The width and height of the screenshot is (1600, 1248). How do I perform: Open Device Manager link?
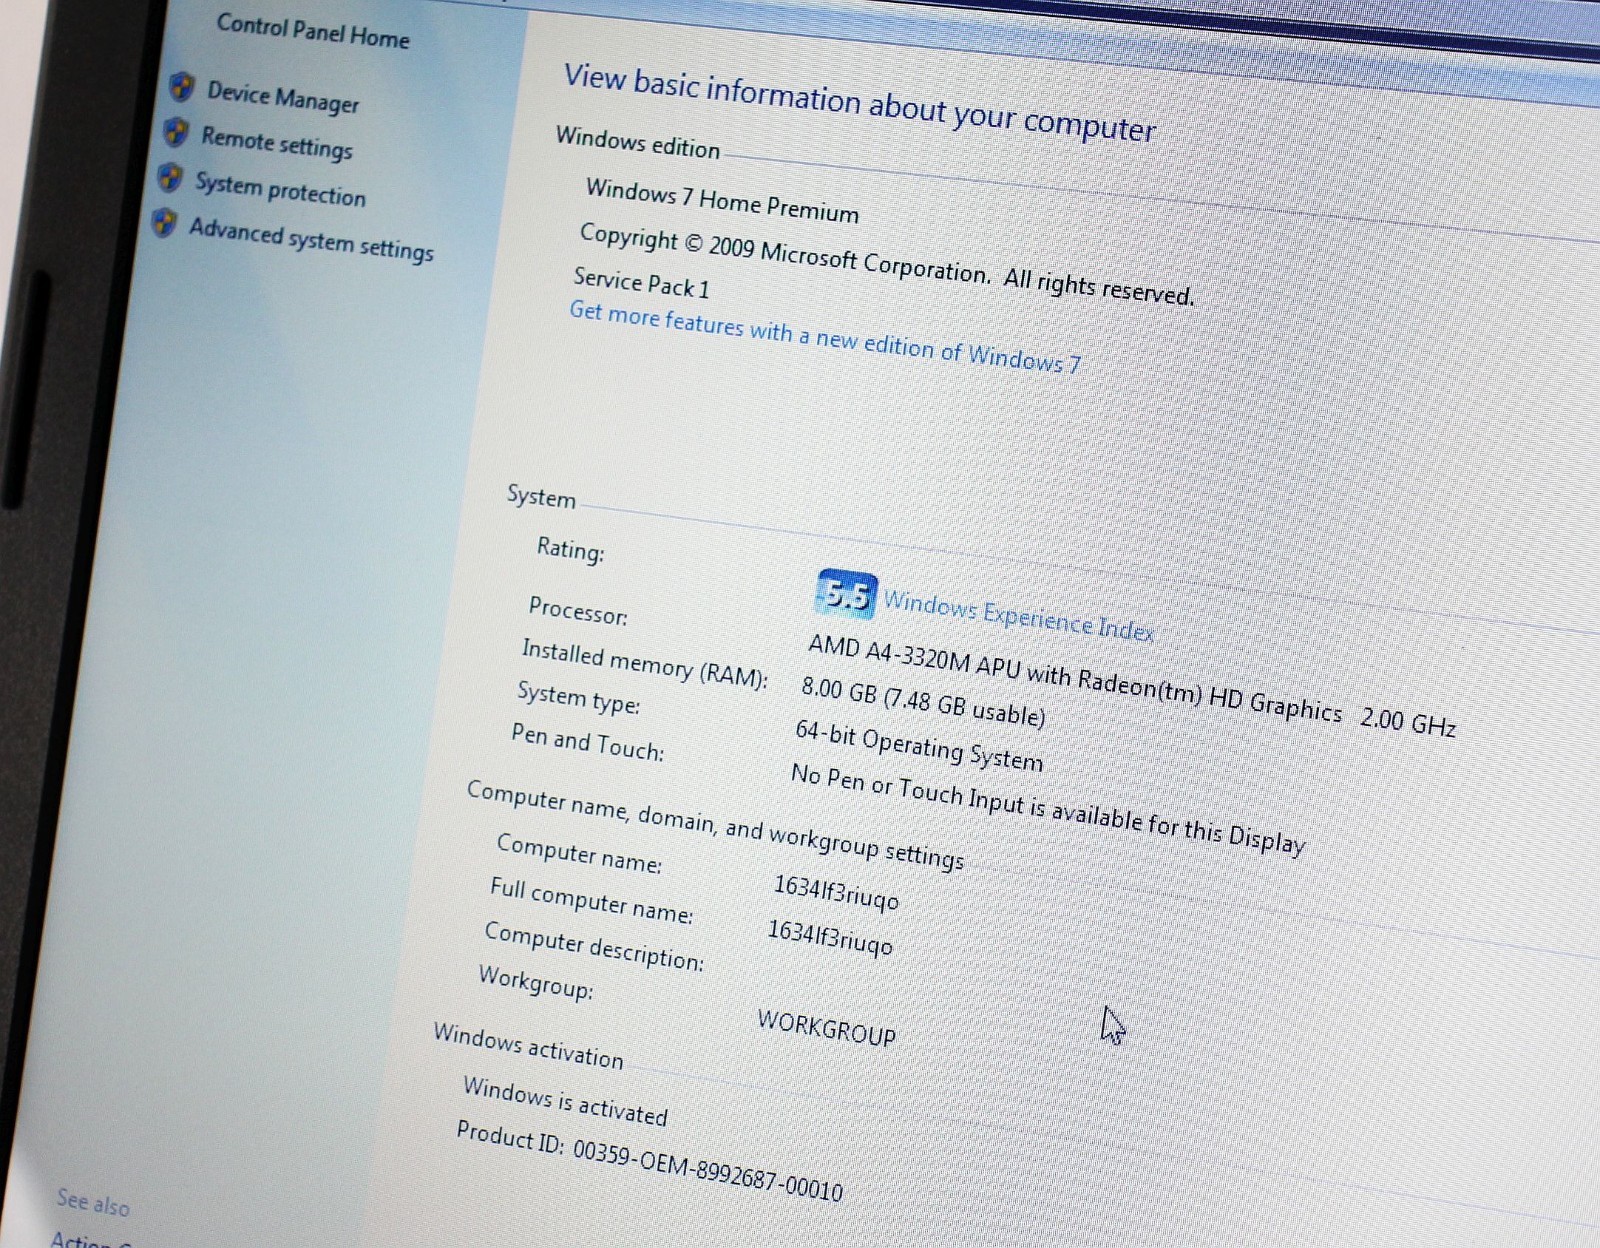[283, 97]
